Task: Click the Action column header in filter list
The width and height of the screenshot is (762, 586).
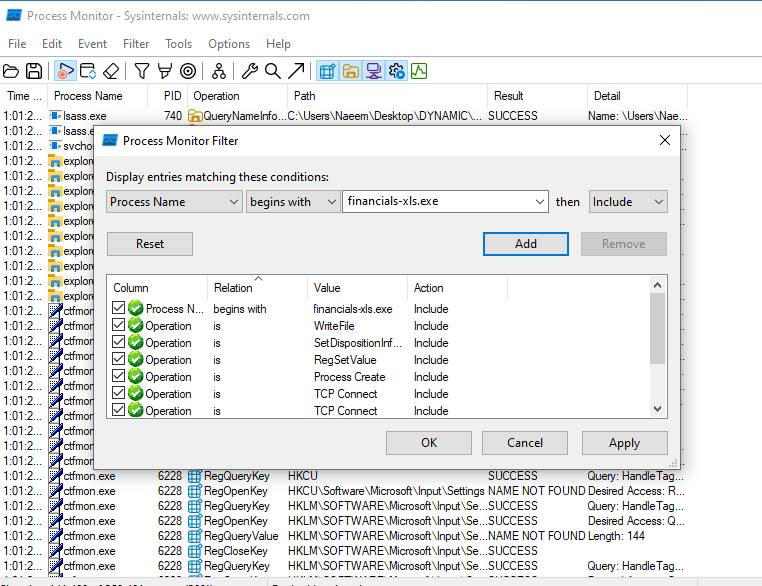Action: click(x=457, y=288)
